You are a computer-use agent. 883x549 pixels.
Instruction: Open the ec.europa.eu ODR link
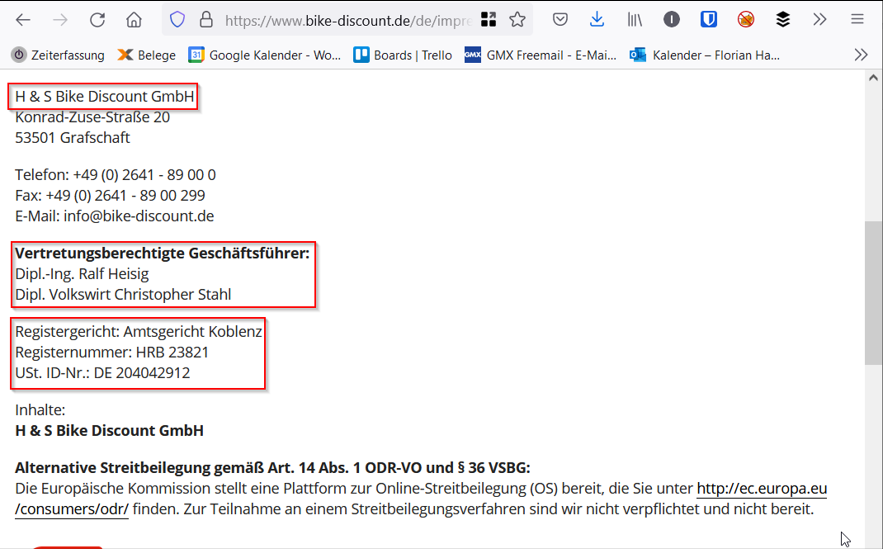click(x=761, y=488)
